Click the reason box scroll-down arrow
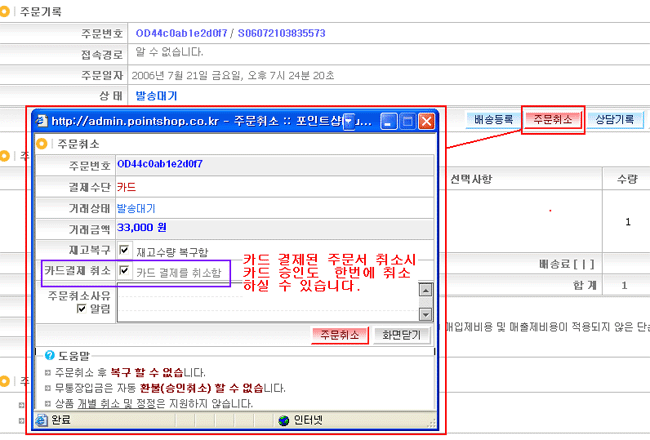This screenshot has height=440, width=650. (x=424, y=314)
